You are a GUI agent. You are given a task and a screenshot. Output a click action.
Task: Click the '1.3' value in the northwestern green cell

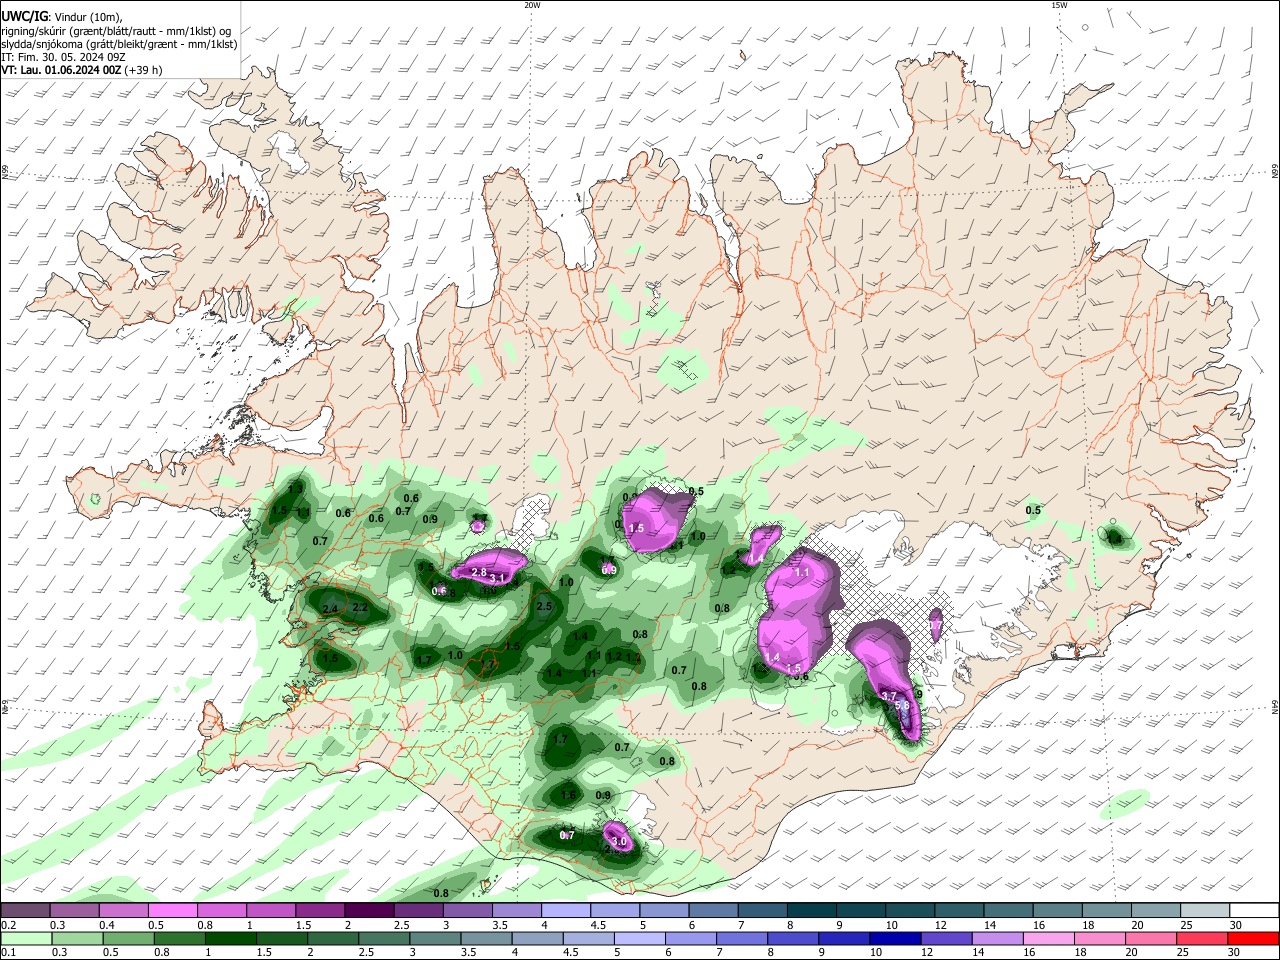pos(296,487)
